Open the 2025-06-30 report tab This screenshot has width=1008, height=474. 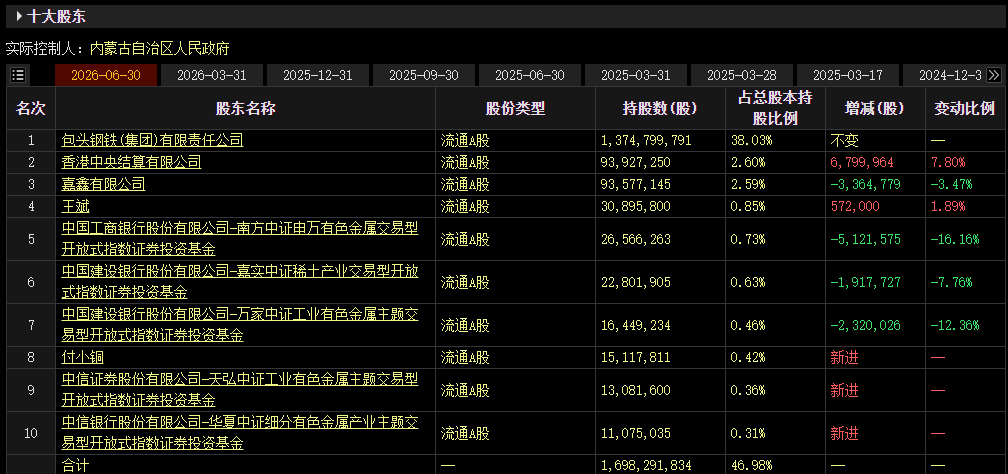point(530,75)
